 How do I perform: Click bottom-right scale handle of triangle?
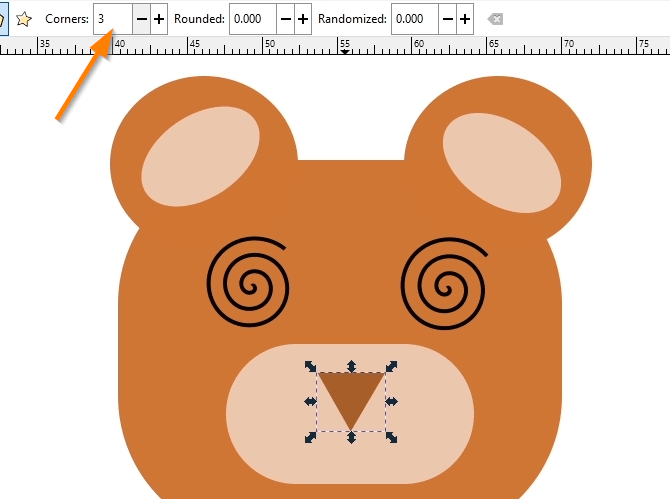pos(392,437)
